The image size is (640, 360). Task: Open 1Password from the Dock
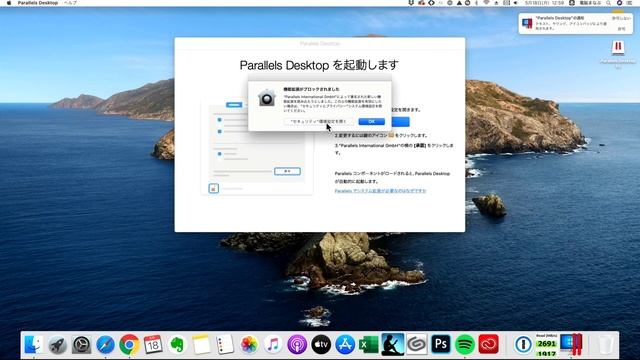point(523,345)
